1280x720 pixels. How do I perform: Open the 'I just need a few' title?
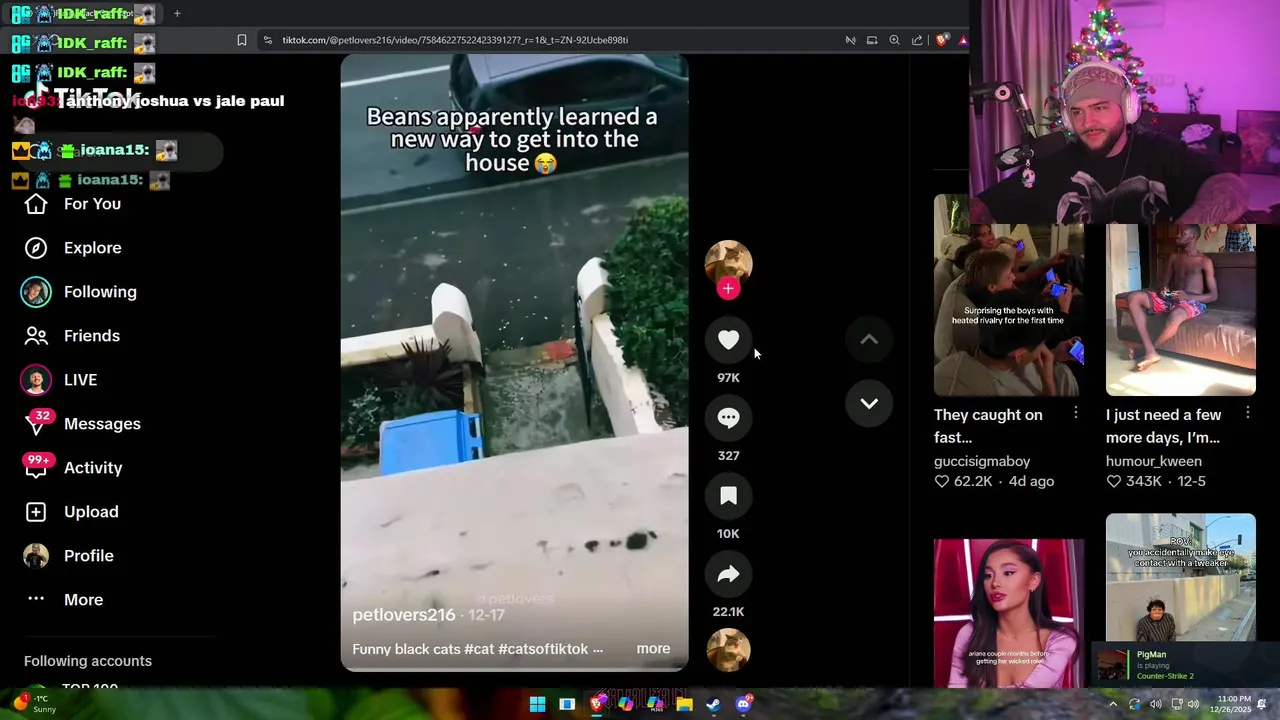[x=1164, y=426]
